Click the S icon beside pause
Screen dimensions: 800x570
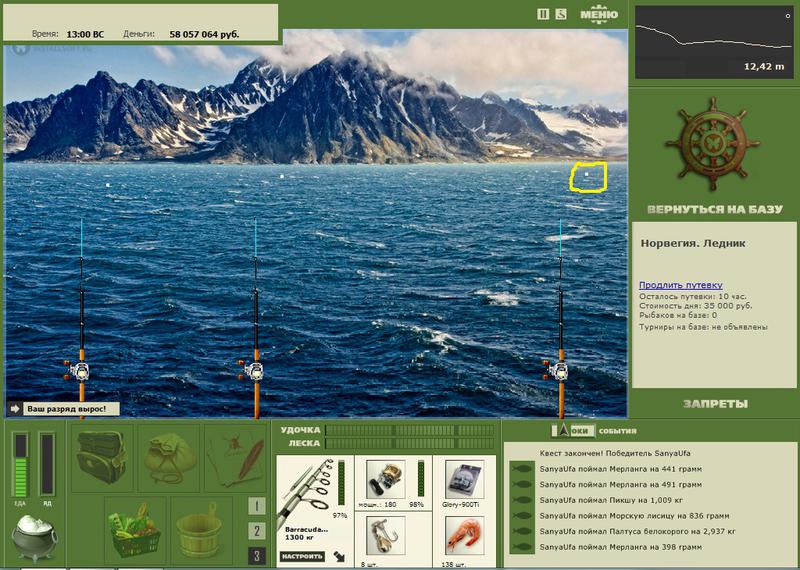(561, 14)
